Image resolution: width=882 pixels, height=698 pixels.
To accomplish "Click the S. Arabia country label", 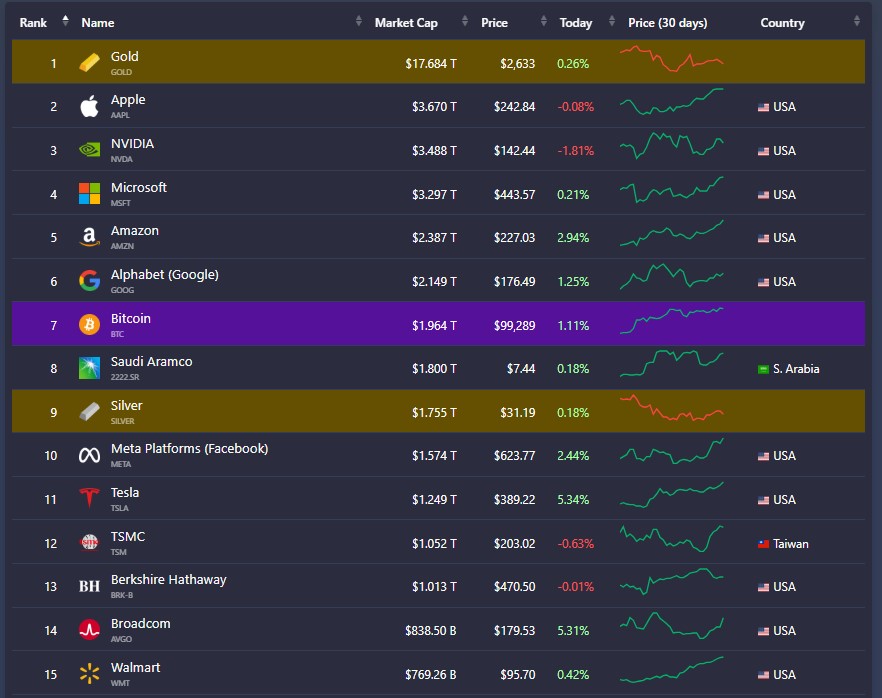I will click(x=796, y=369).
